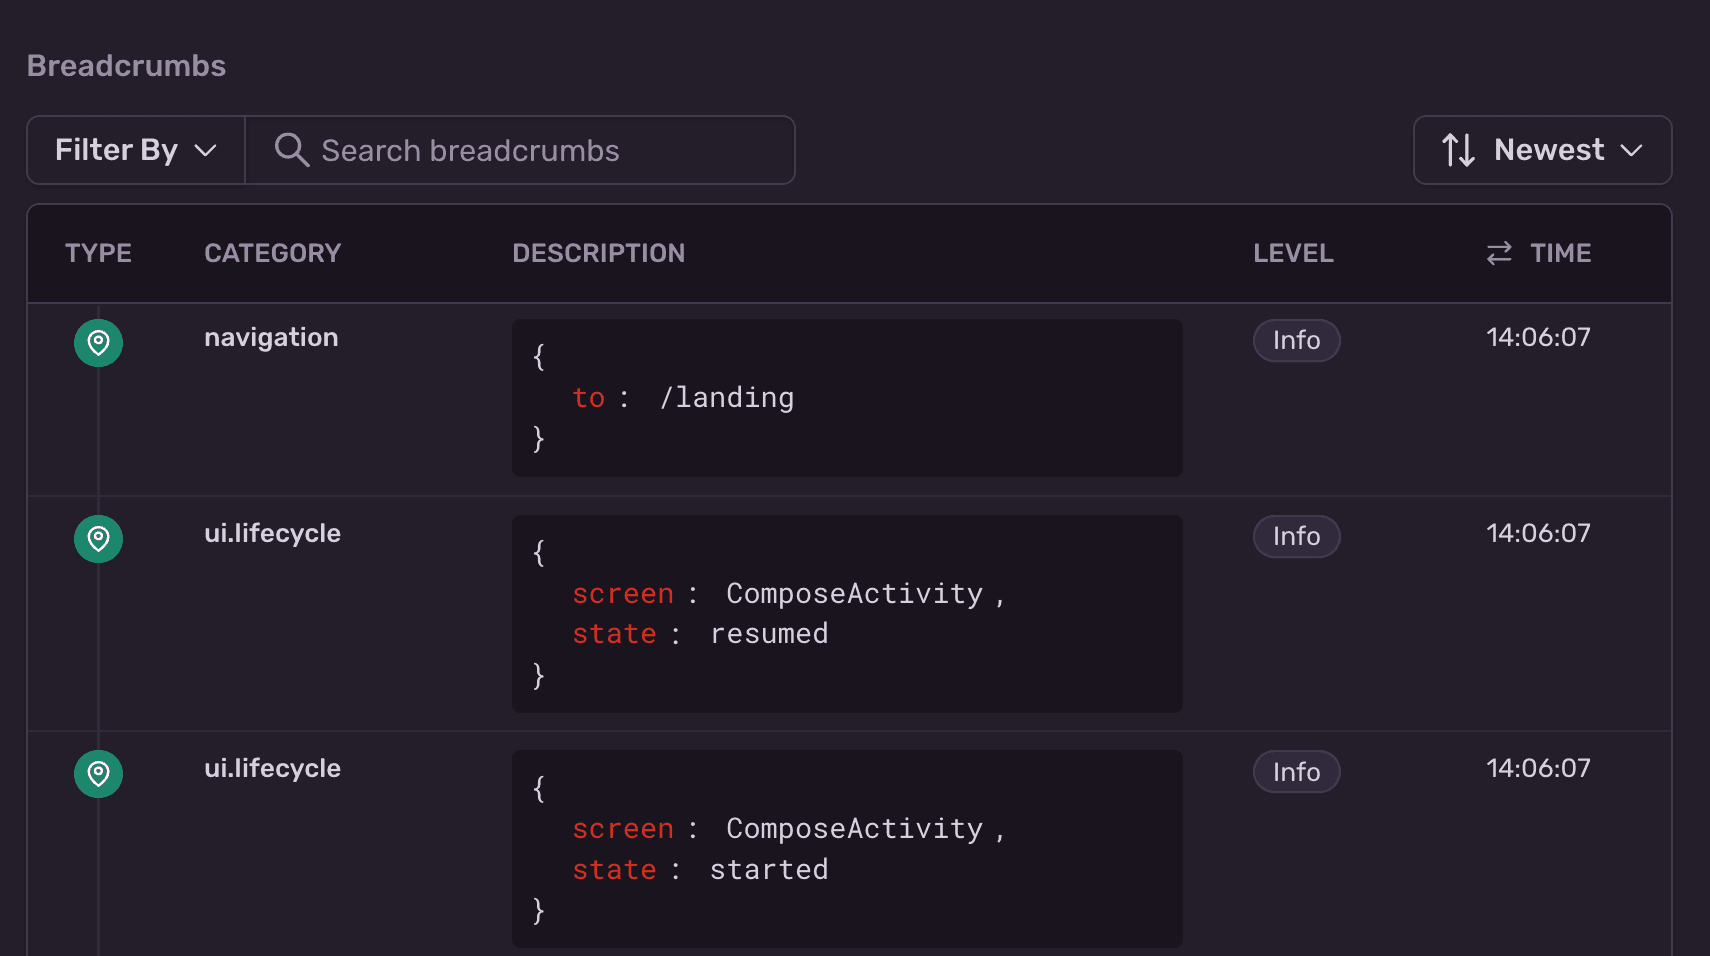
Task: Click the LEVEL column header
Action: [x=1293, y=252]
